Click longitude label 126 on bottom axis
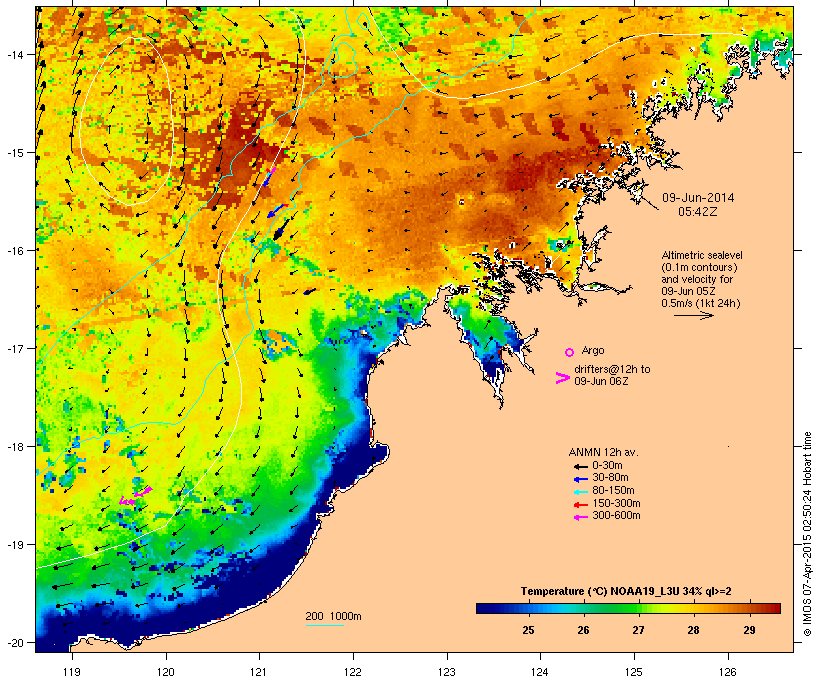The image size is (820, 680). (727, 672)
